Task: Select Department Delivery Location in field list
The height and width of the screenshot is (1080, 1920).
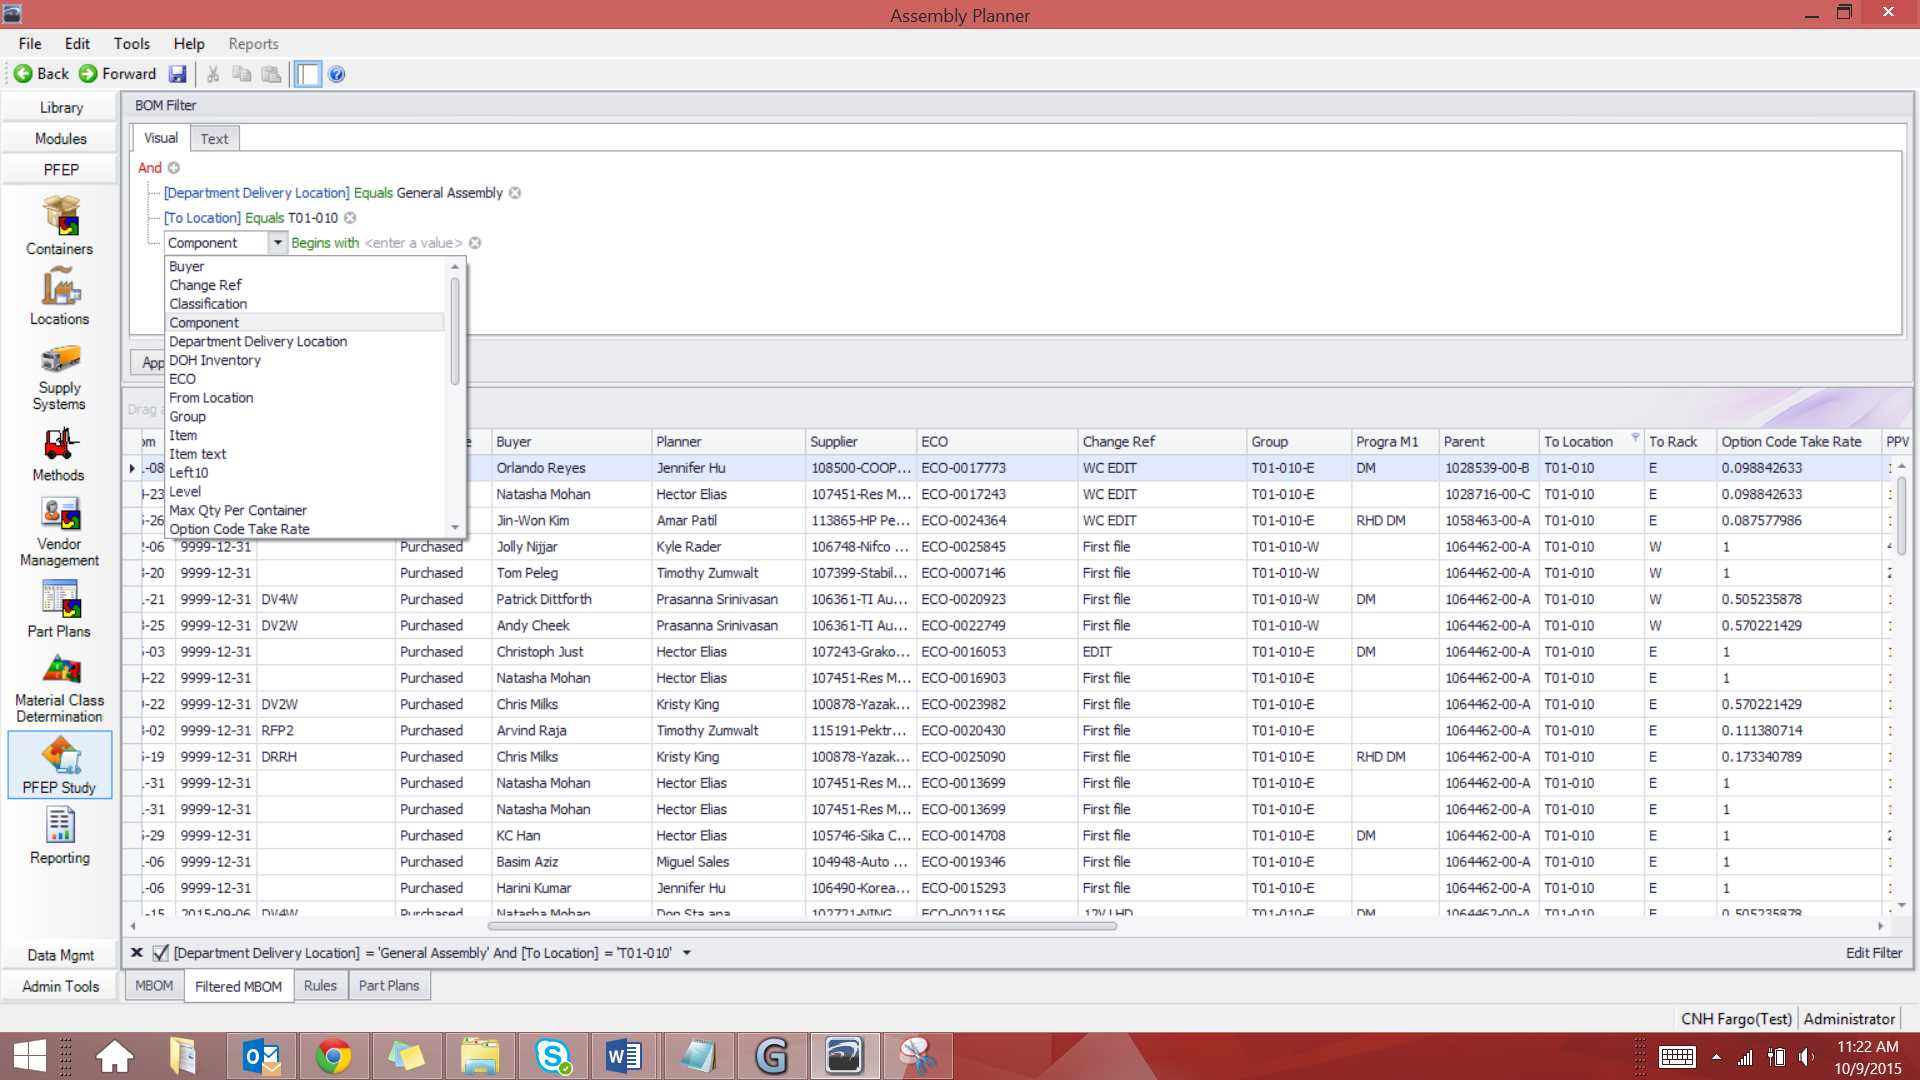Action: pyautogui.click(x=305, y=341)
